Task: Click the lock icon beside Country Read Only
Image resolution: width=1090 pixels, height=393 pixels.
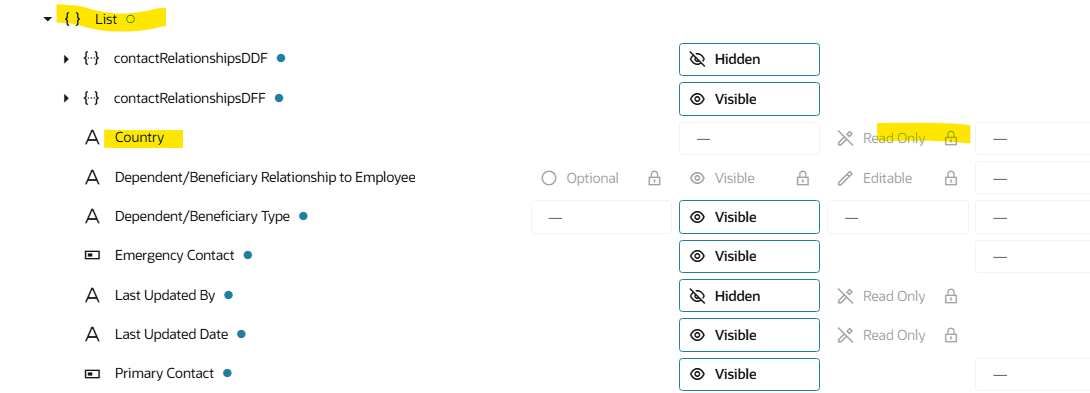Action: tap(950, 138)
